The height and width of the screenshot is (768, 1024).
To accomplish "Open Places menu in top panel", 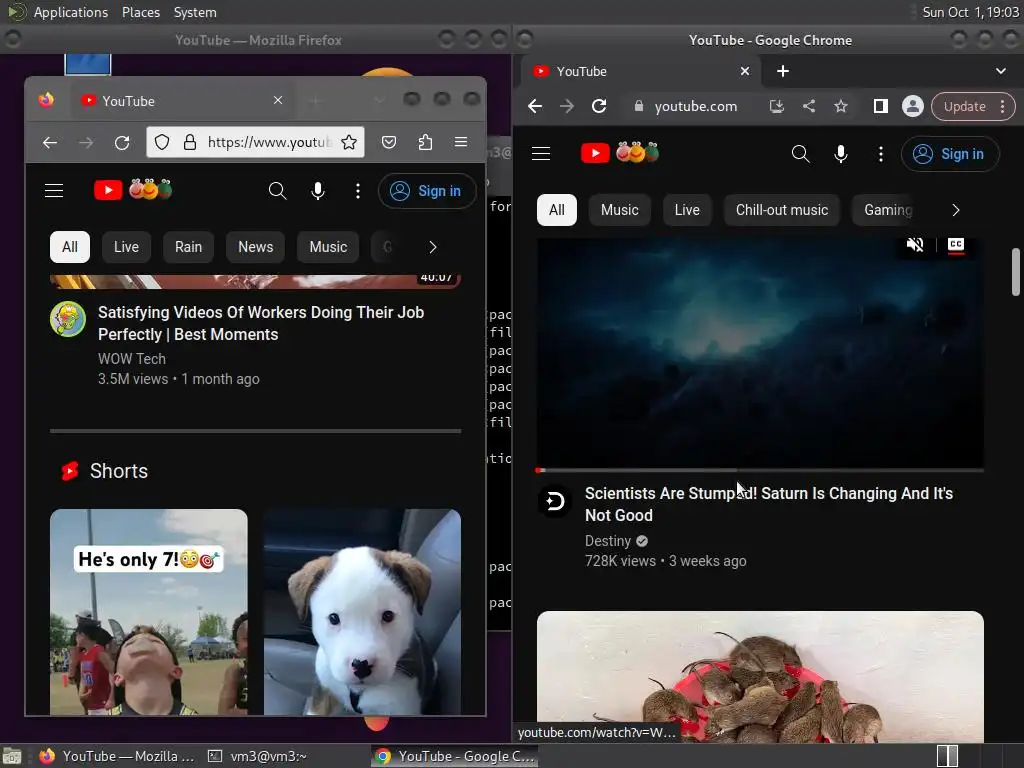I will point(141,12).
